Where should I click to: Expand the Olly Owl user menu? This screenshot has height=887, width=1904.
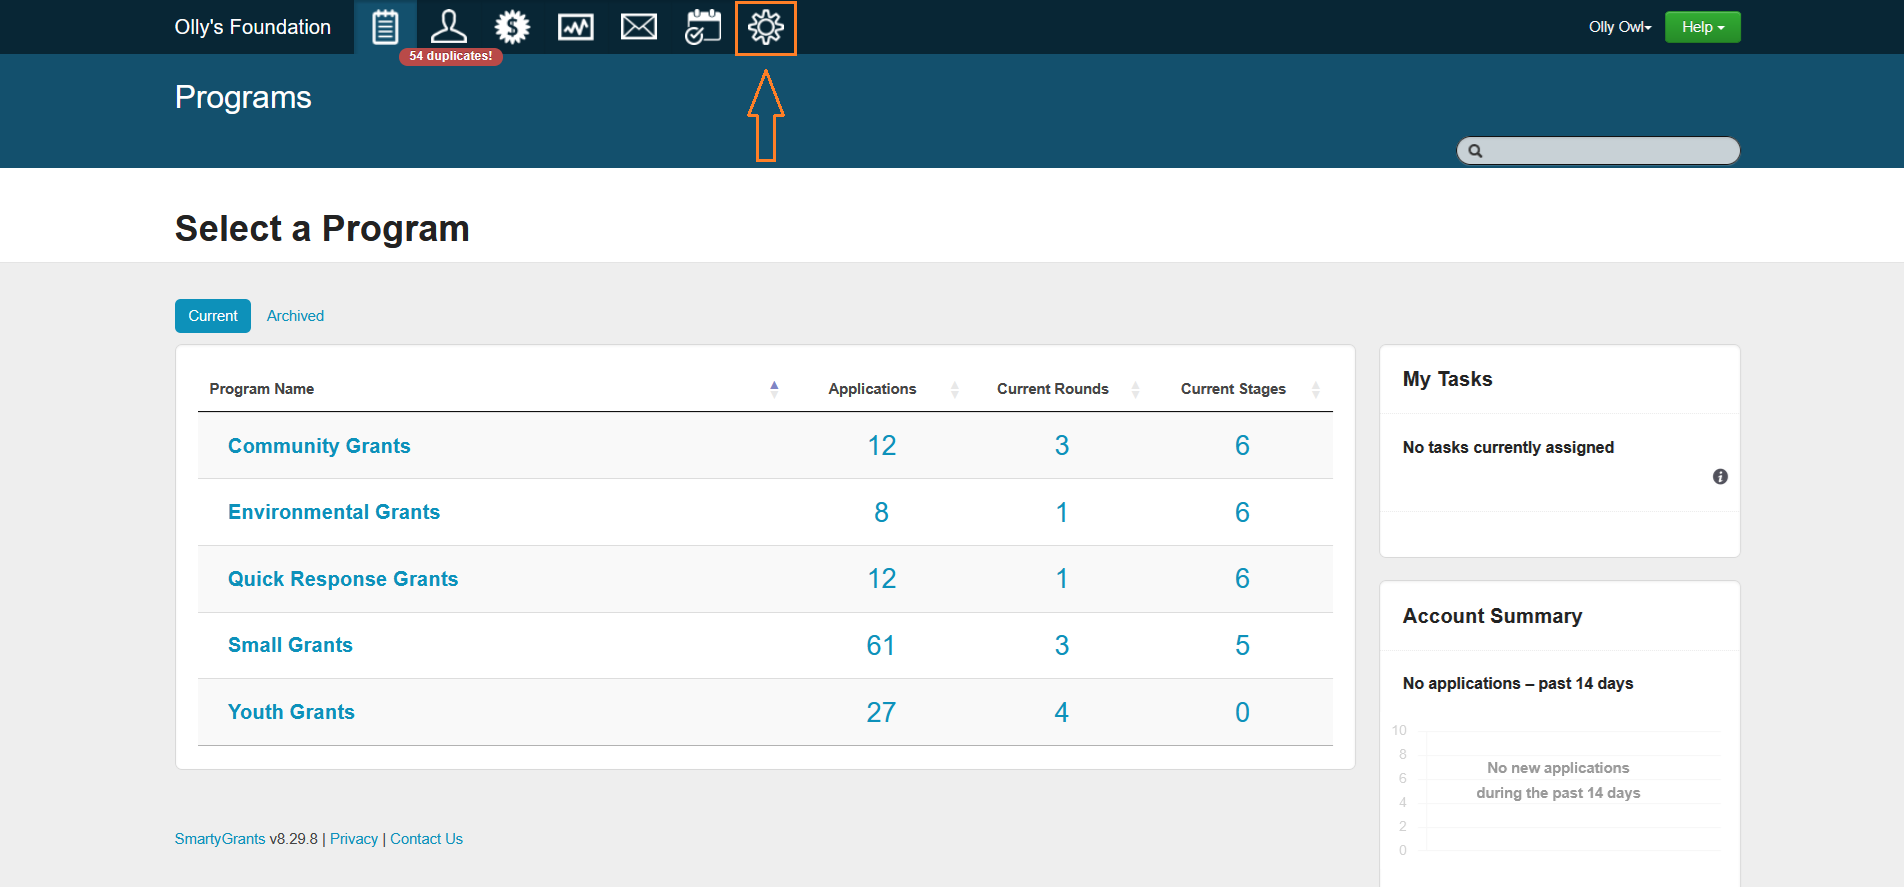pos(1619,27)
